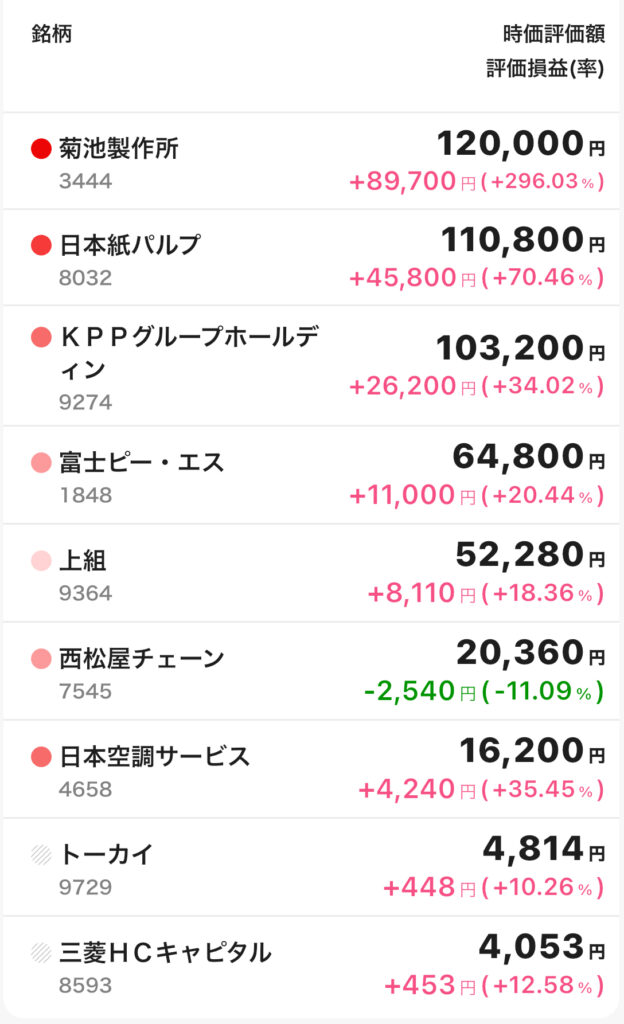
Task: Click the red dot beside 日本空調サービス
Action: click(x=41, y=756)
